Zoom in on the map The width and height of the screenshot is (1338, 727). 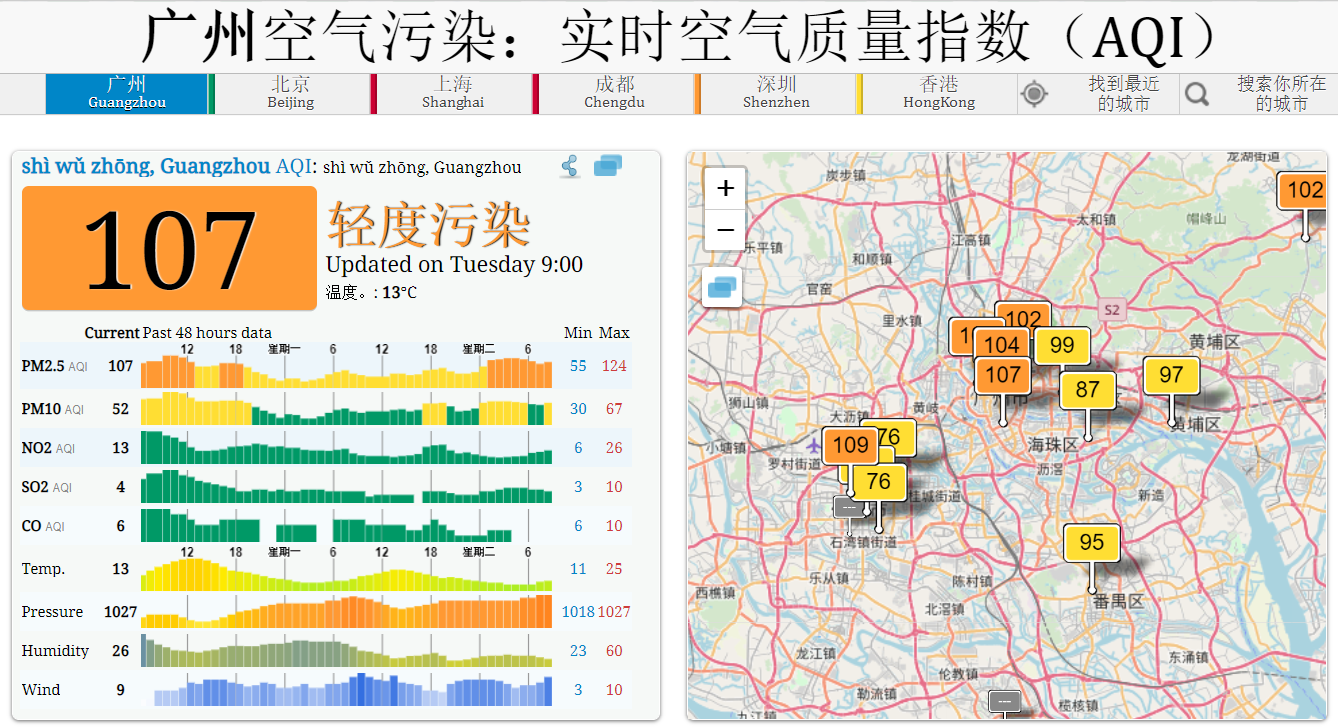pyautogui.click(x=725, y=188)
